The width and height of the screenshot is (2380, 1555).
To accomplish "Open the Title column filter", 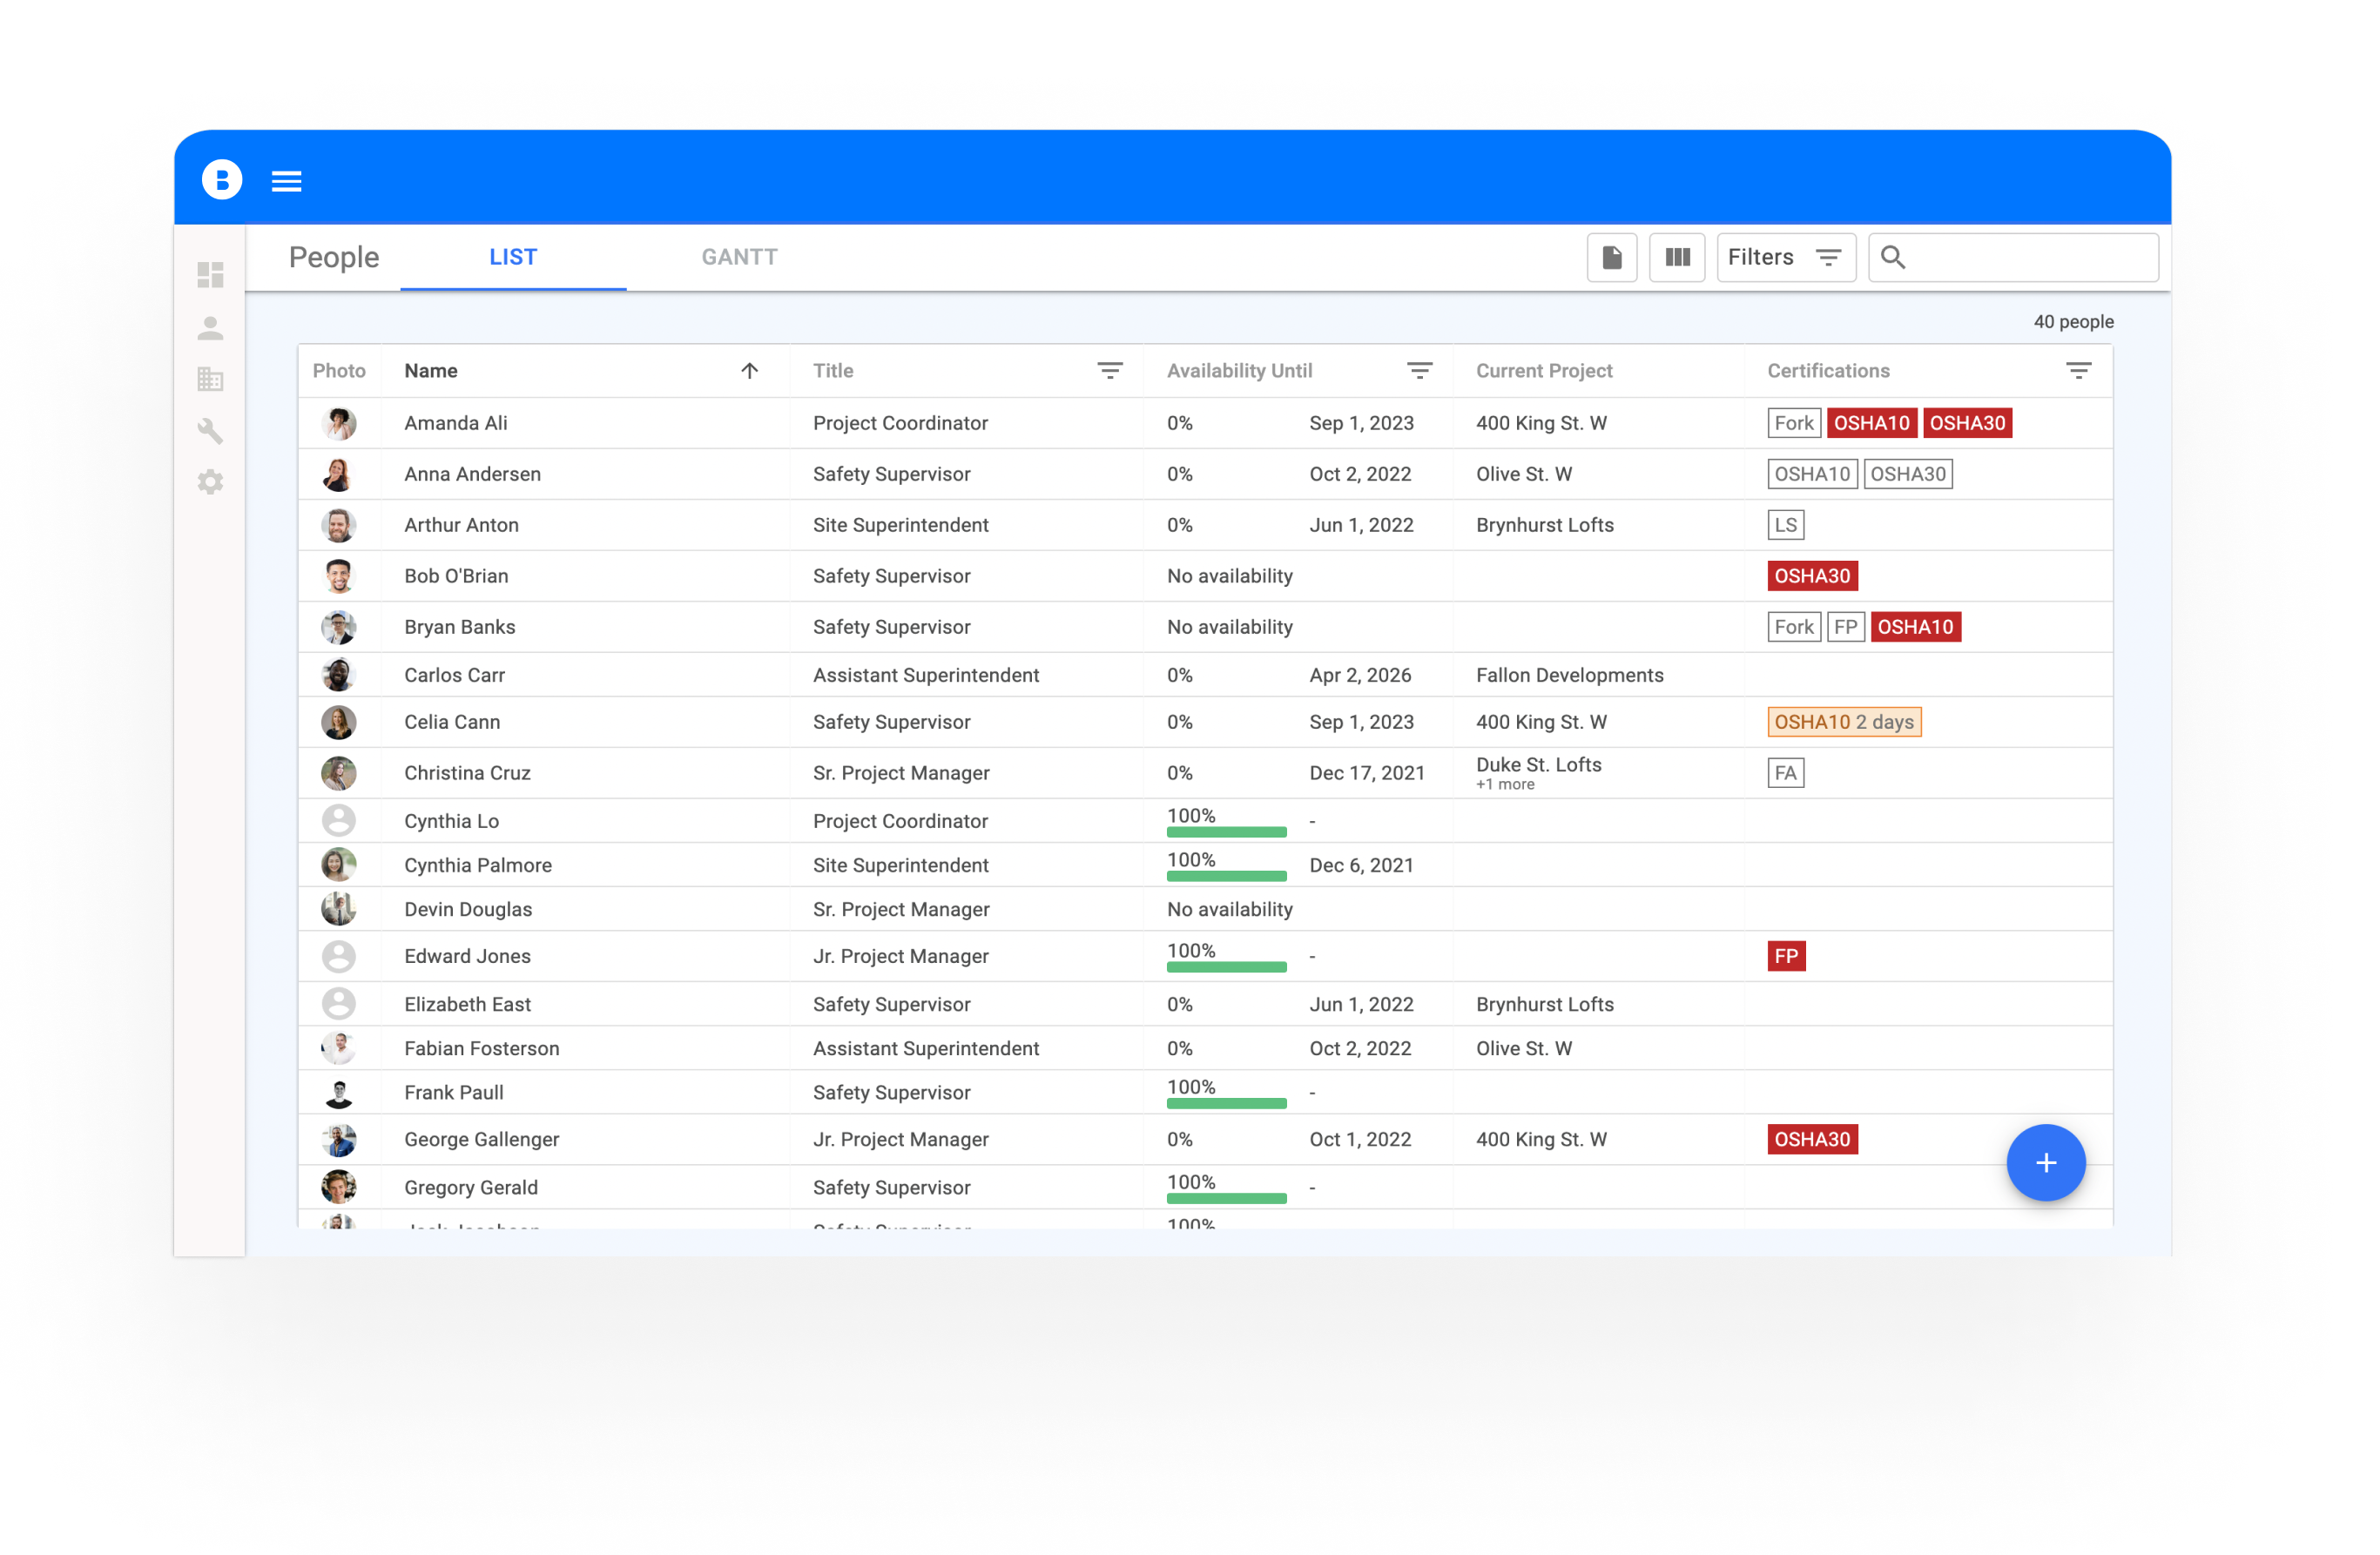I will click(x=1109, y=371).
